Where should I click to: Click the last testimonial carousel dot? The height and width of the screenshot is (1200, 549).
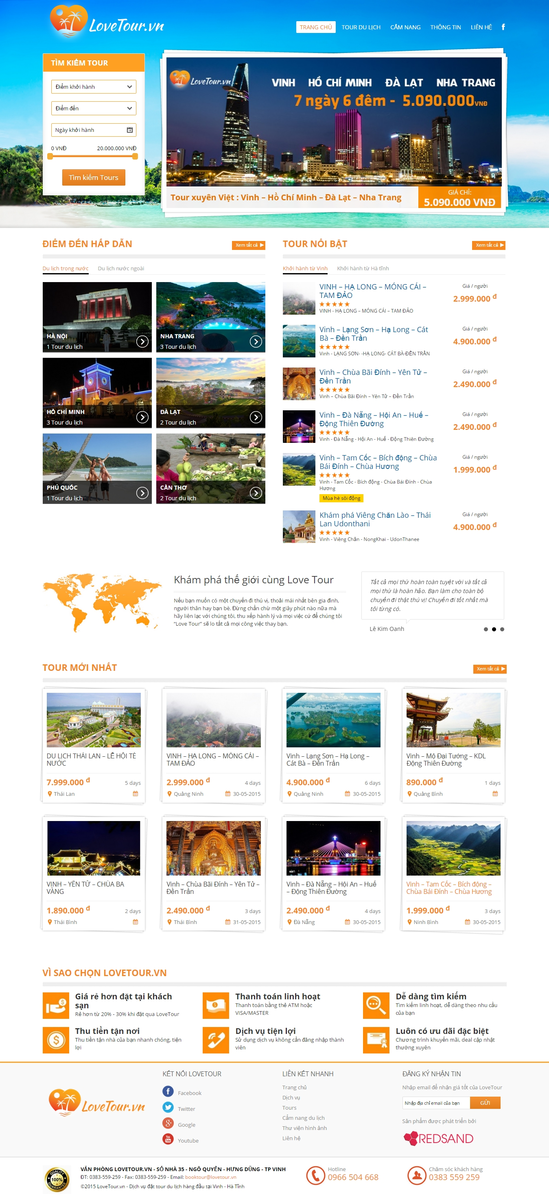[x=502, y=629]
